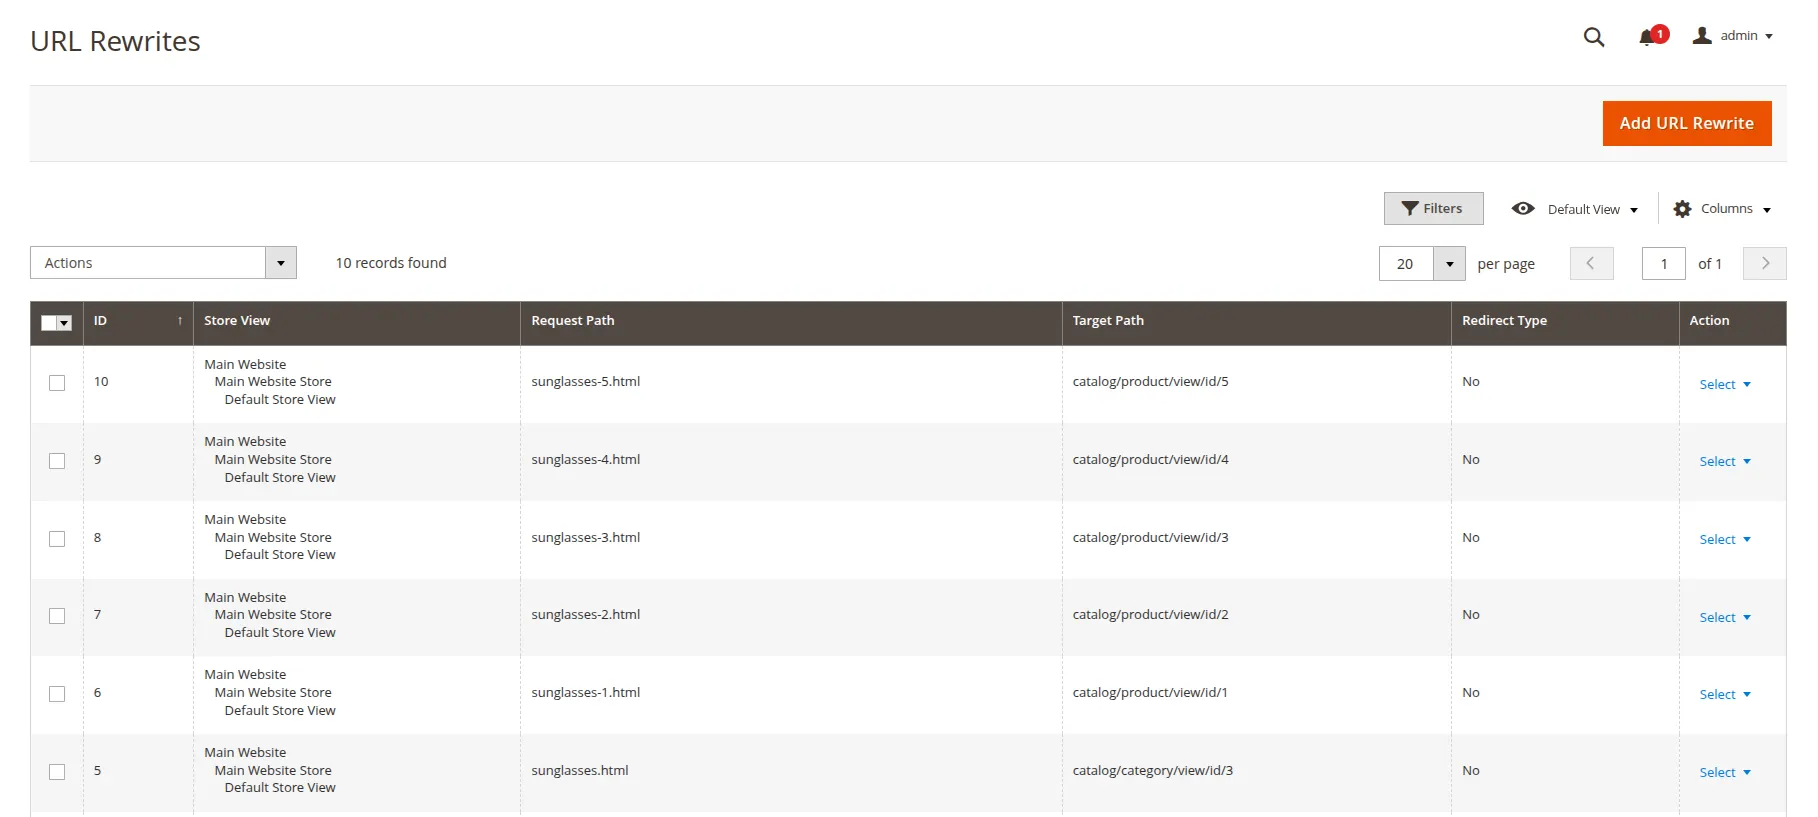Tick checkbox for row ID 7
The image size is (1818, 817).
click(x=57, y=616)
